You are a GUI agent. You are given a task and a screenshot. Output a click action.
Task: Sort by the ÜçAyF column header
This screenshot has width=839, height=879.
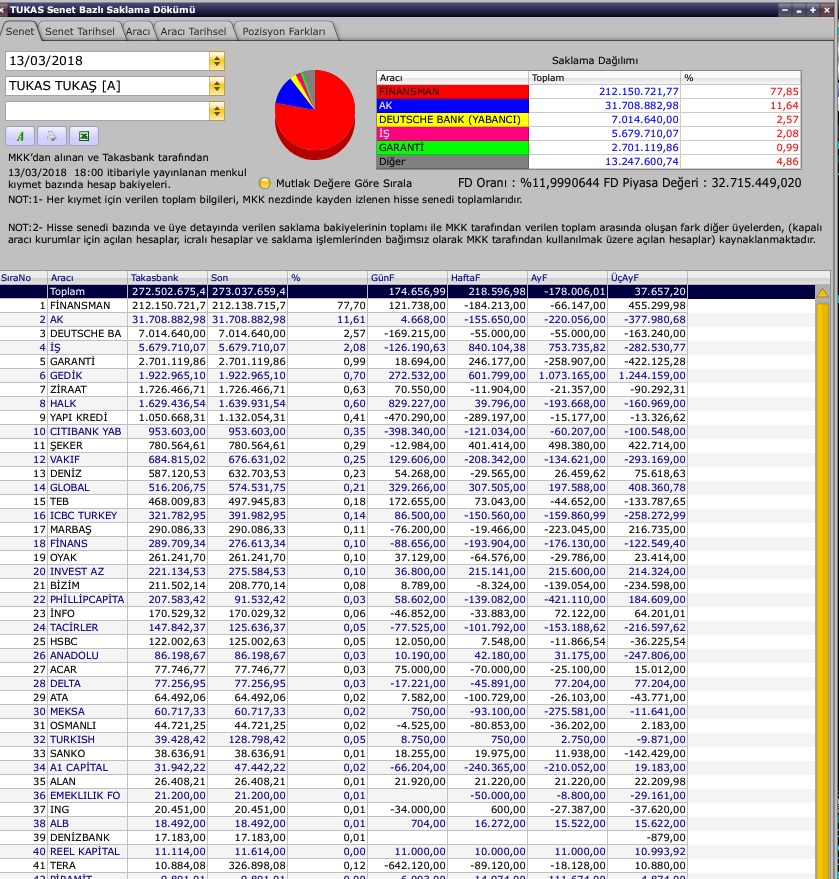tap(647, 277)
